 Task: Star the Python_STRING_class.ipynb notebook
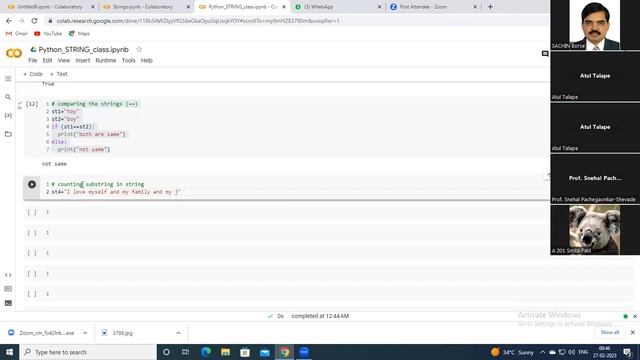click(x=139, y=49)
